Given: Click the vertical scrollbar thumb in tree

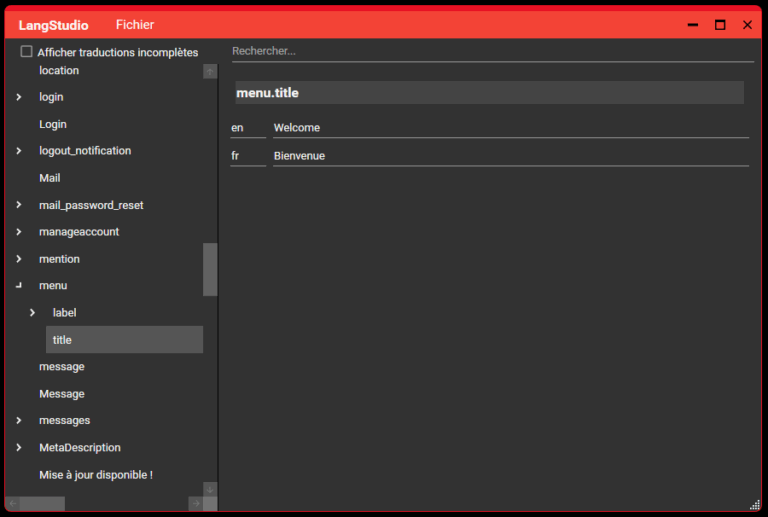Looking at the screenshot, I should pyautogui.click(x=210, y=269).
